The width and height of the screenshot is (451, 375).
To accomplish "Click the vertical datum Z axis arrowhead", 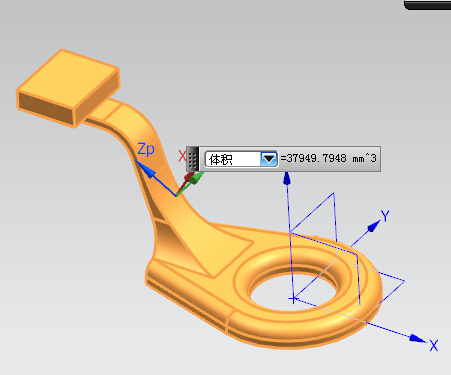I will coord(287,179).
